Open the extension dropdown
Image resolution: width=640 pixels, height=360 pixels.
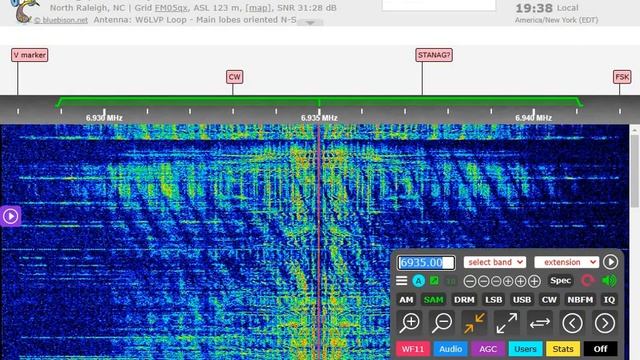click(x=567, y=262)
